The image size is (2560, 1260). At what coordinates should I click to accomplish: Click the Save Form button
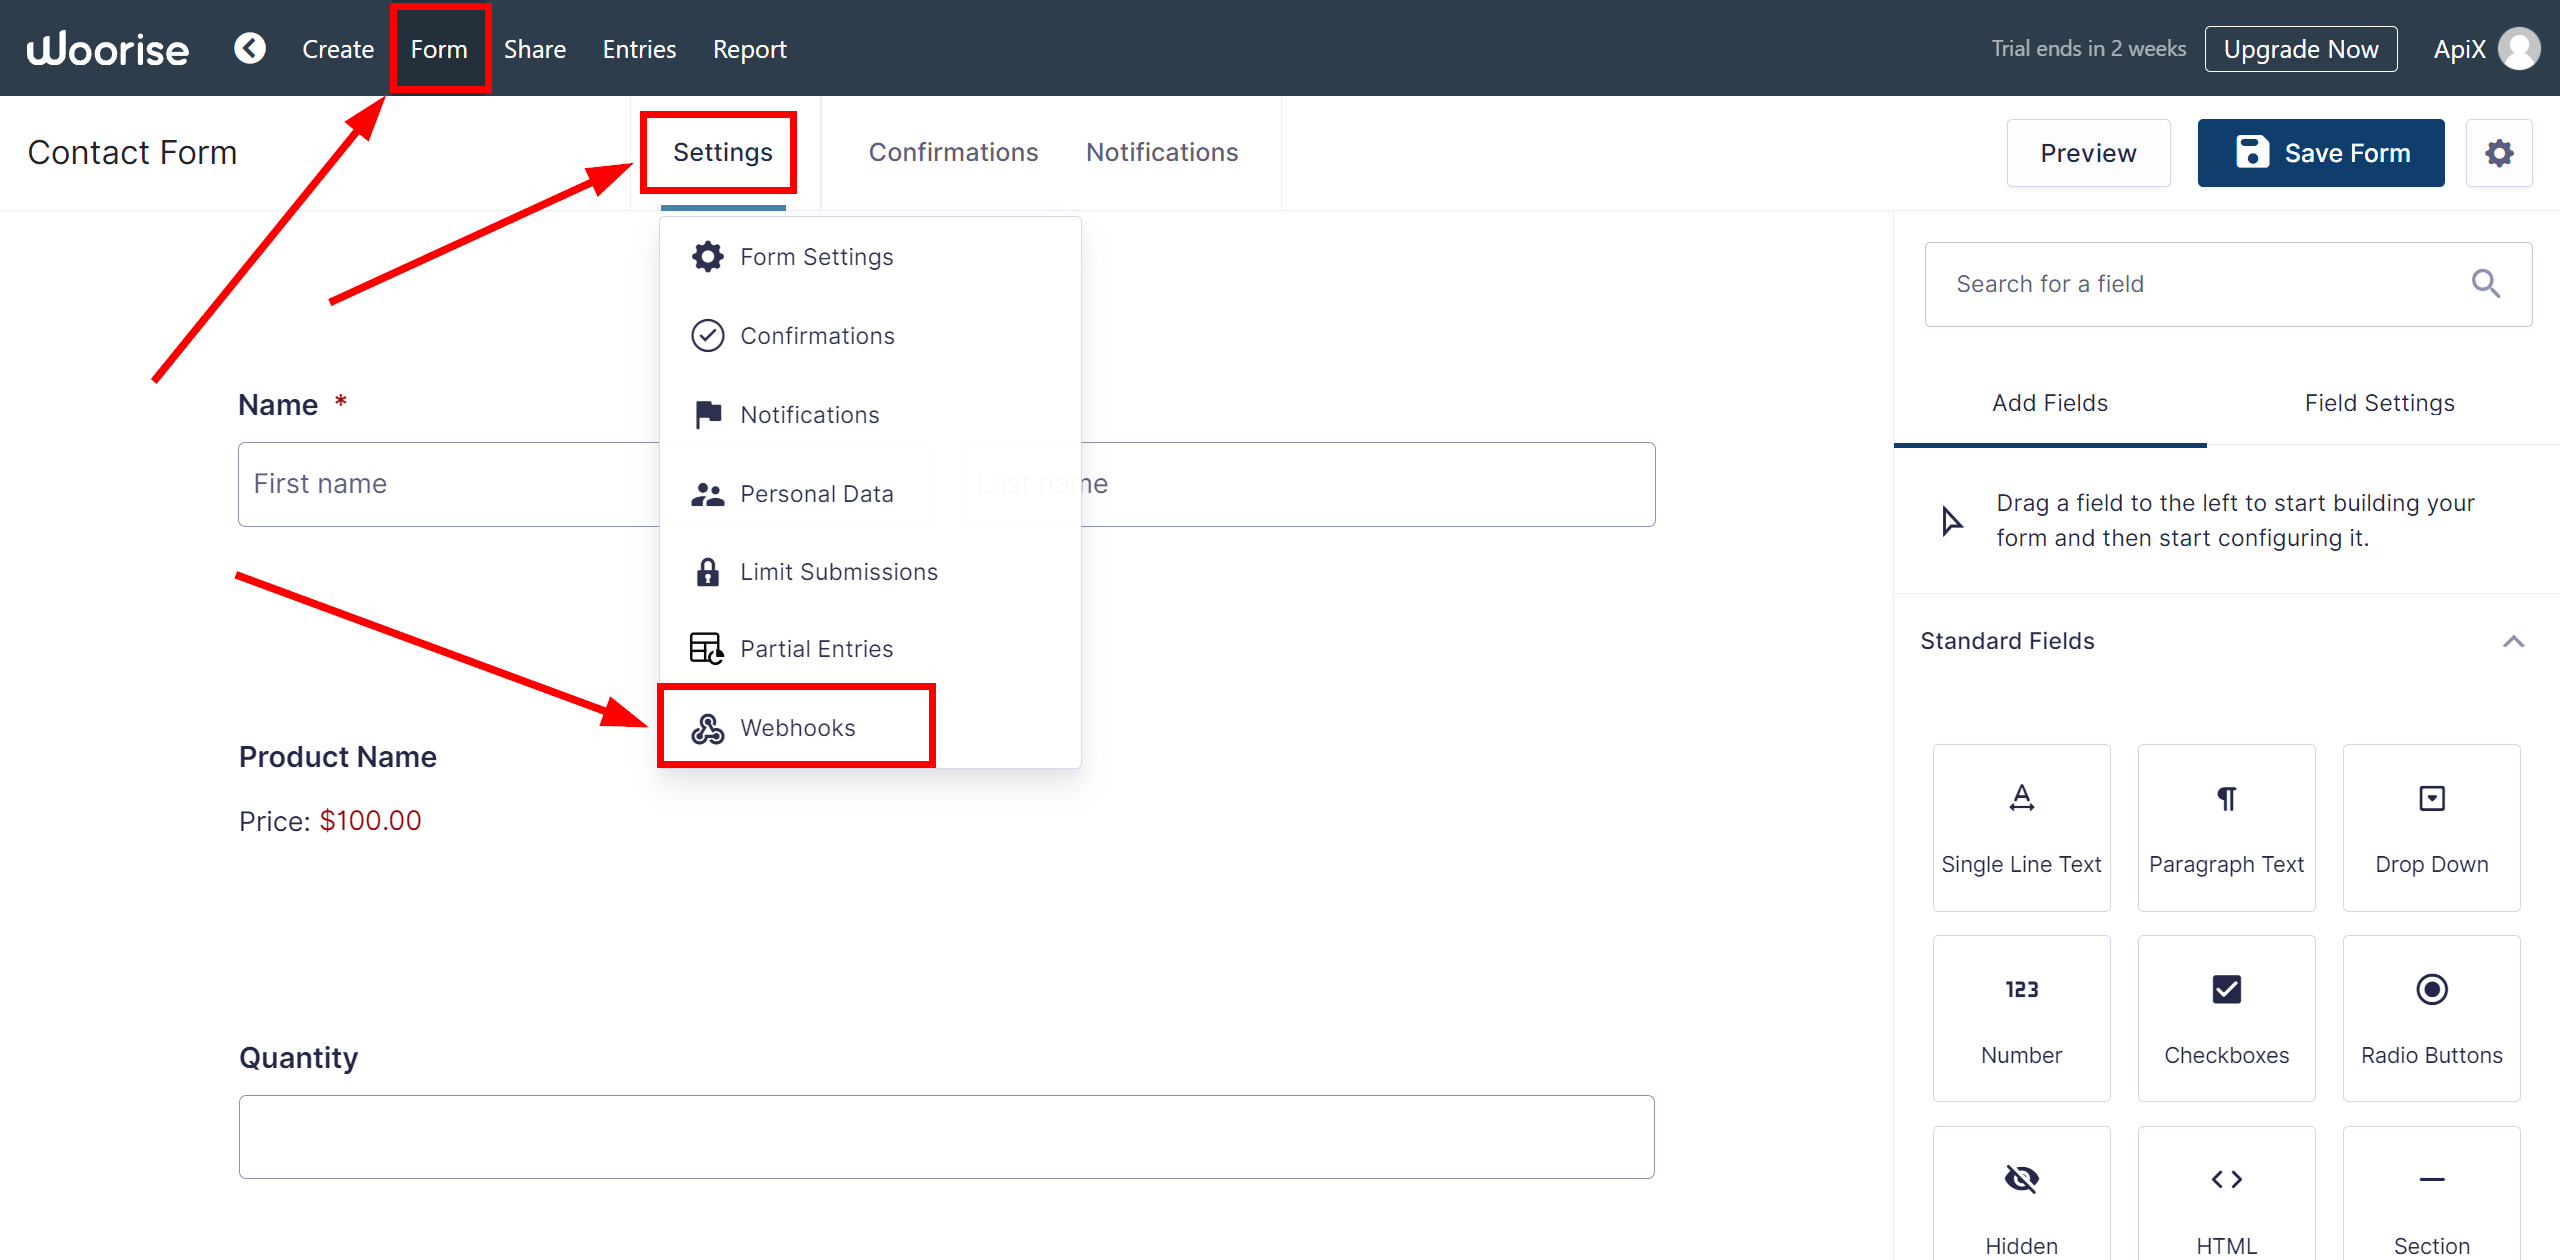tap(2322, 152)
